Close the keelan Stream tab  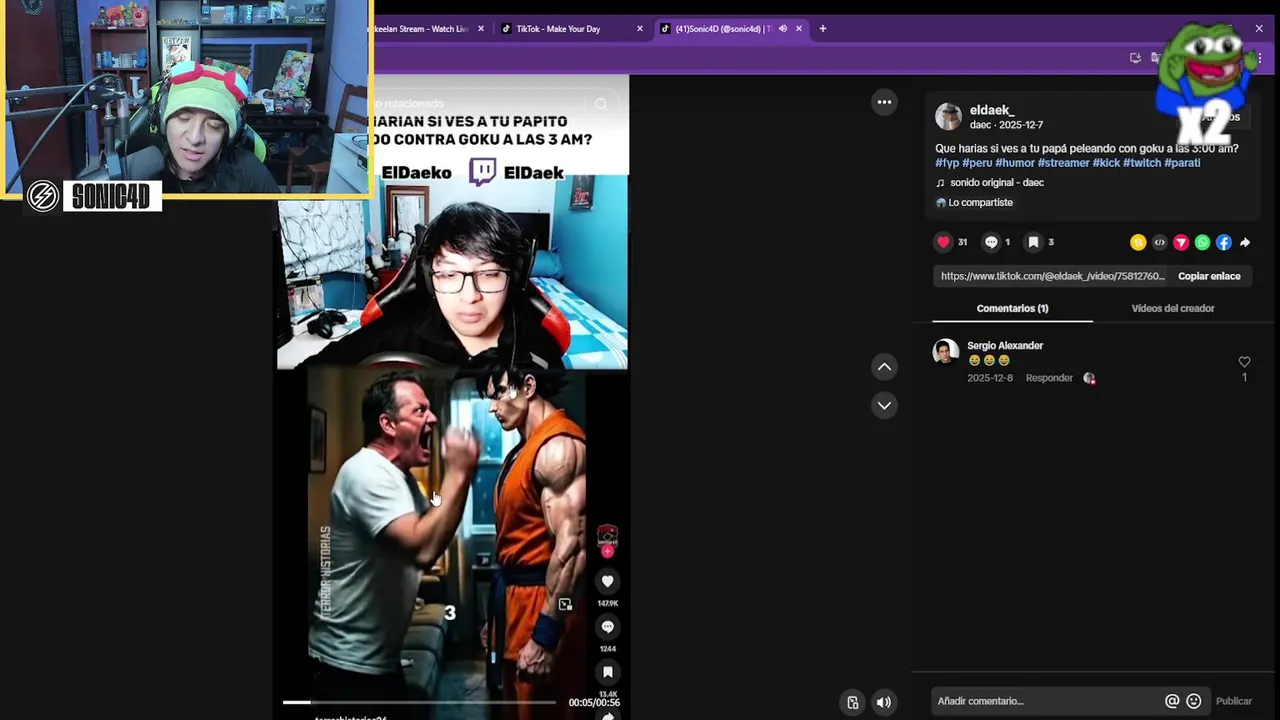(x=481, y=29)
